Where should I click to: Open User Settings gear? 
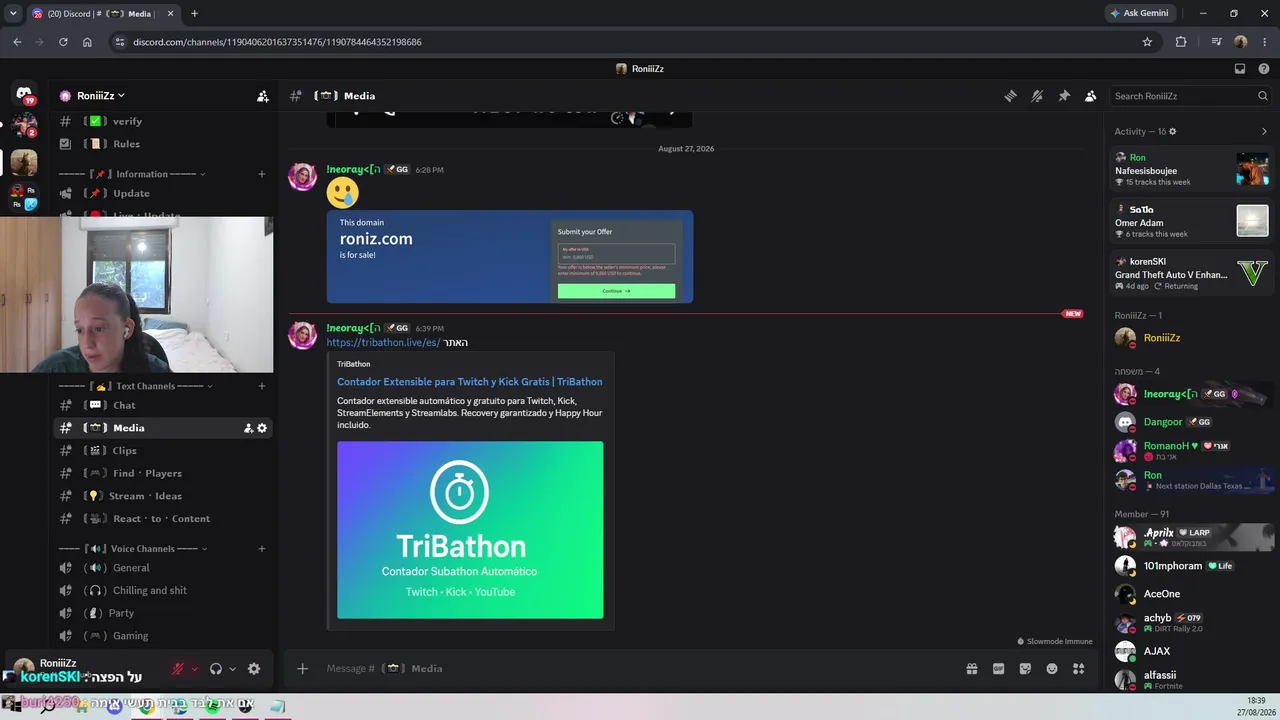click(254, 669)
